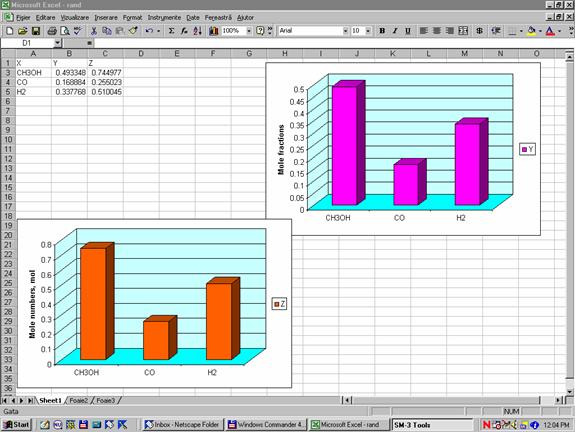Image resolution: width=575 pixels, height=432 pixels.
Task: Open the Inserare menu
Action: [106, 17]
